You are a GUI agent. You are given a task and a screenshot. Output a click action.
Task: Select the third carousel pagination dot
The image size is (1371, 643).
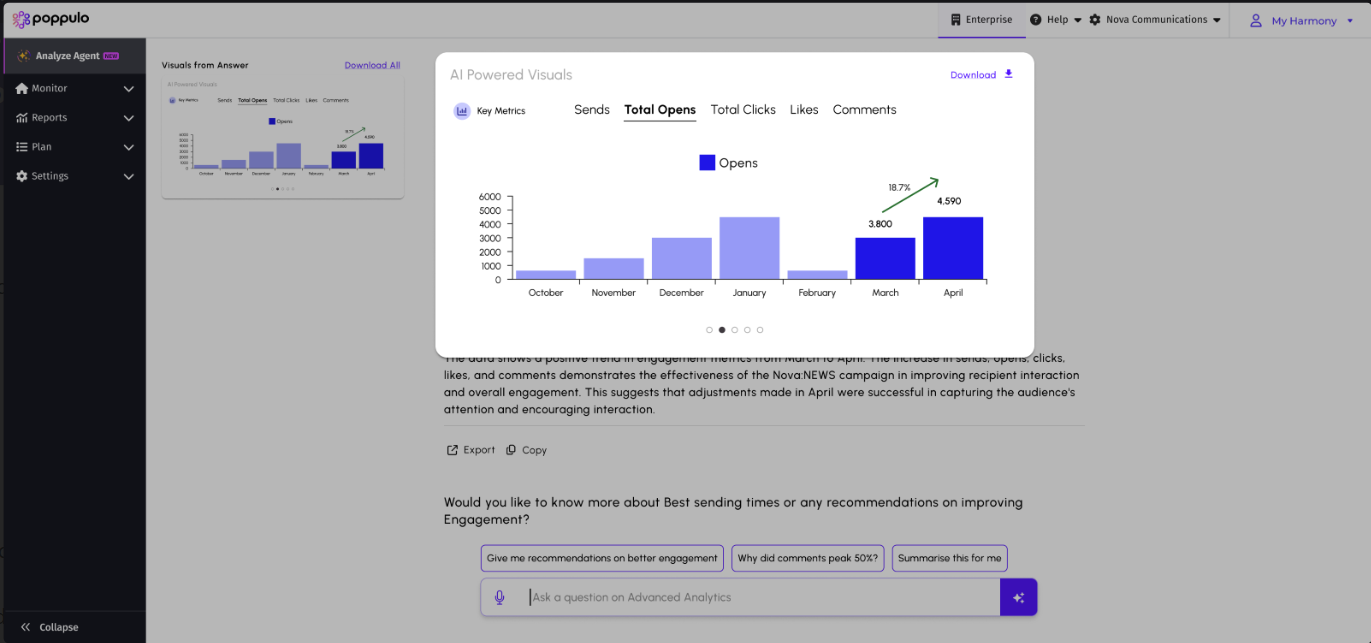734,330
